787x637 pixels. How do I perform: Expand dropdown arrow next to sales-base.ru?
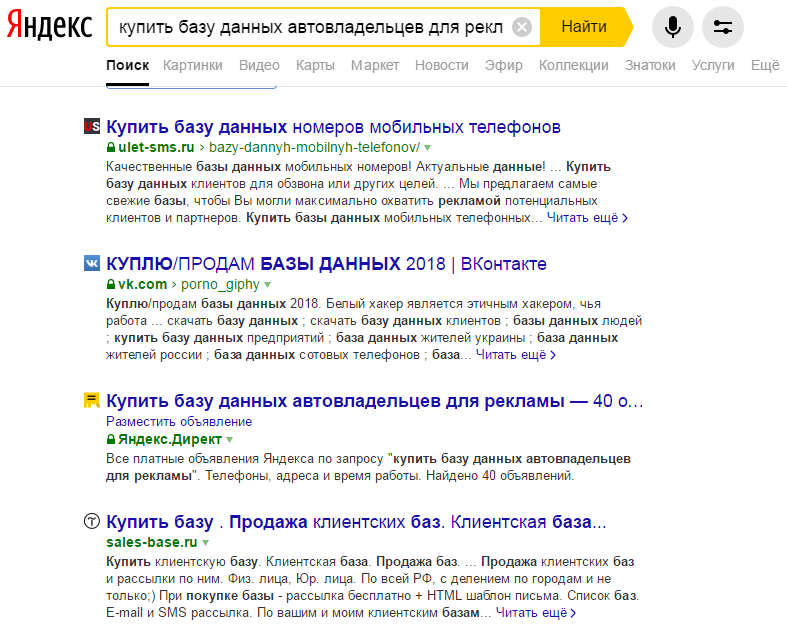coord(205,543)
